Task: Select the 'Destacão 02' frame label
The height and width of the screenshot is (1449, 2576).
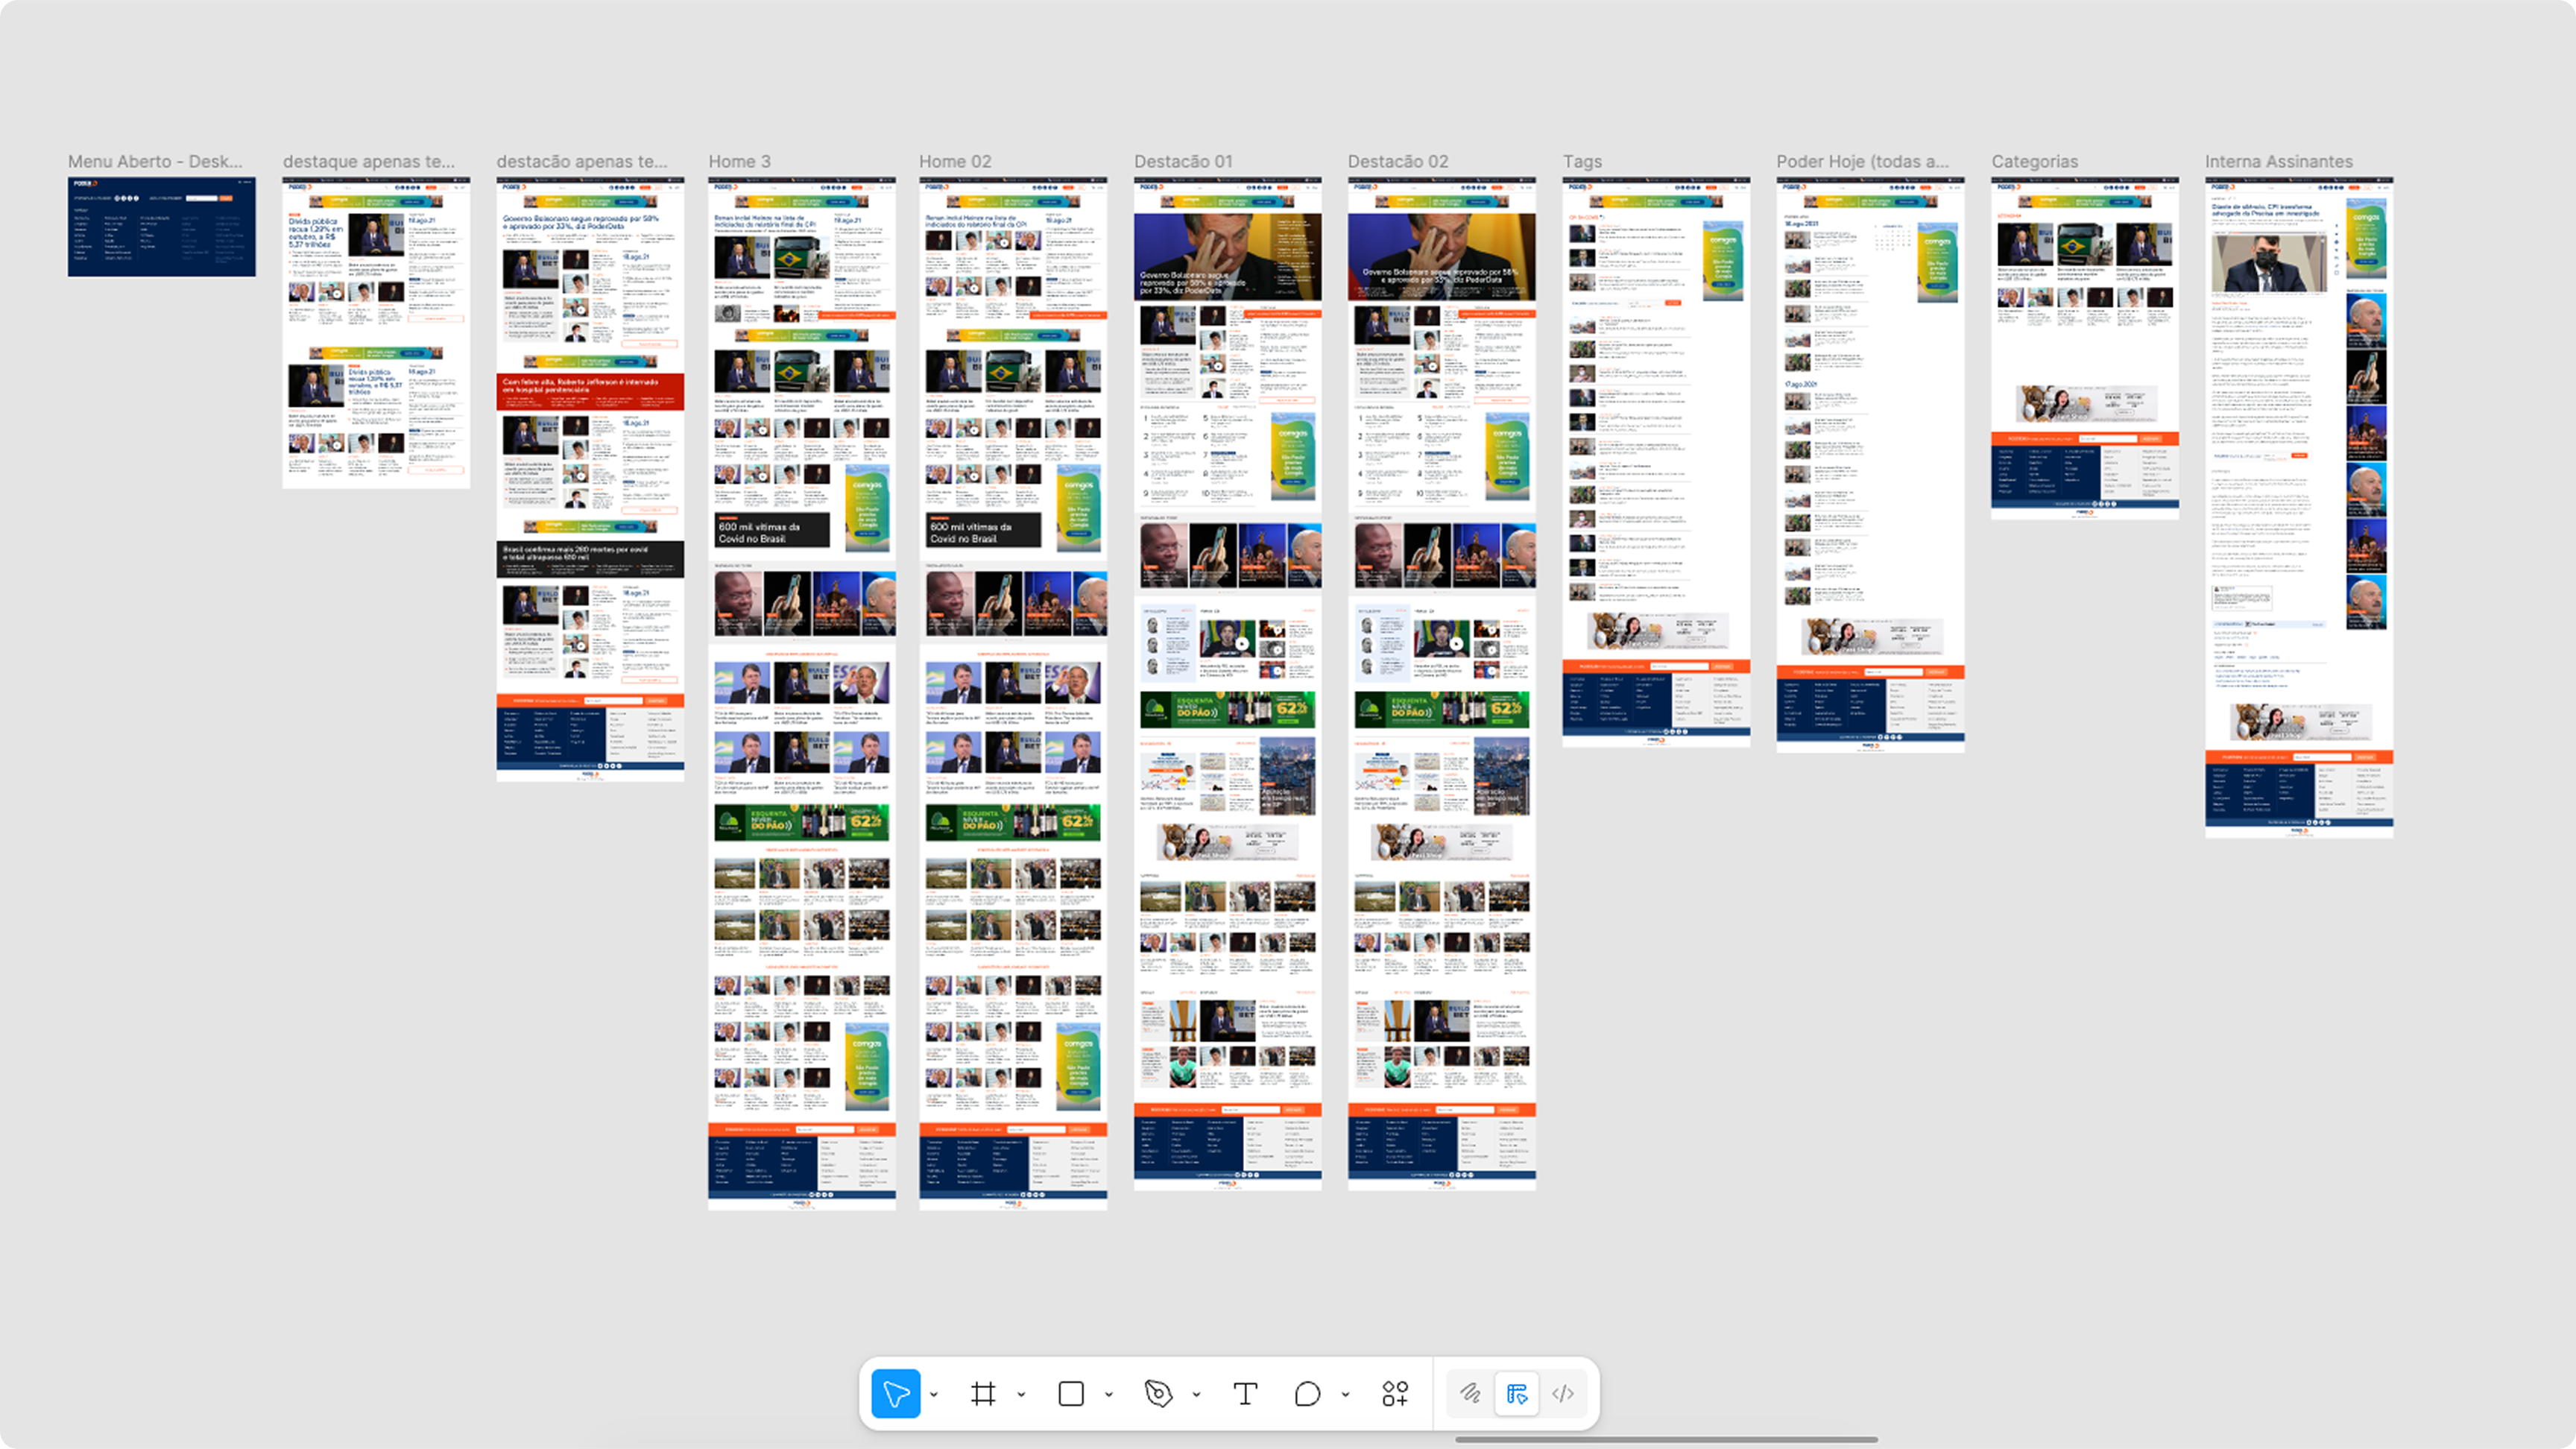Action: pyautogui.click(x=1398, y=161)
